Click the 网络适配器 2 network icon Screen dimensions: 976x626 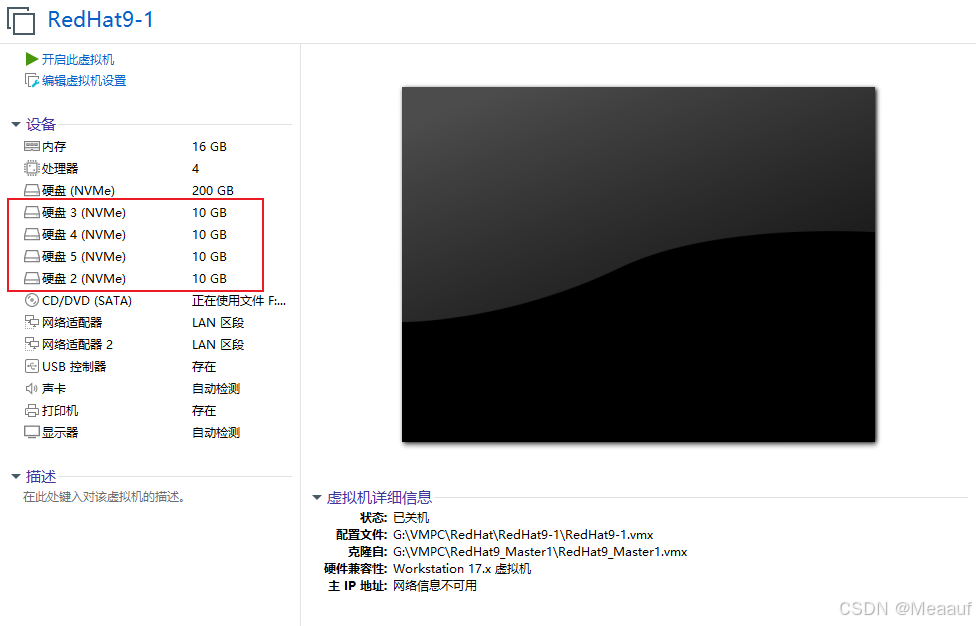tap(32, 344)
